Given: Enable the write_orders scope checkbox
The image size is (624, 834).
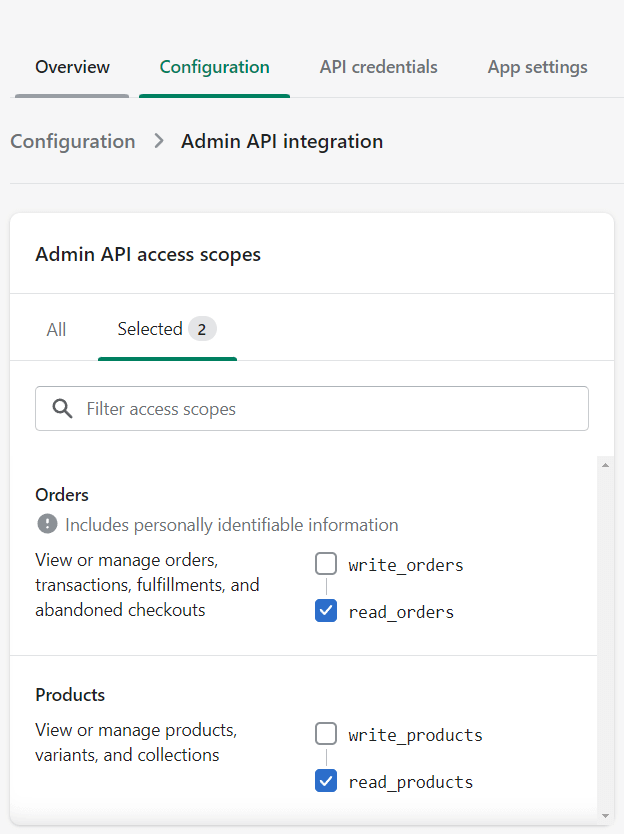Looking at the screenshot, I should pyautogui.click(x=326, y=564).
